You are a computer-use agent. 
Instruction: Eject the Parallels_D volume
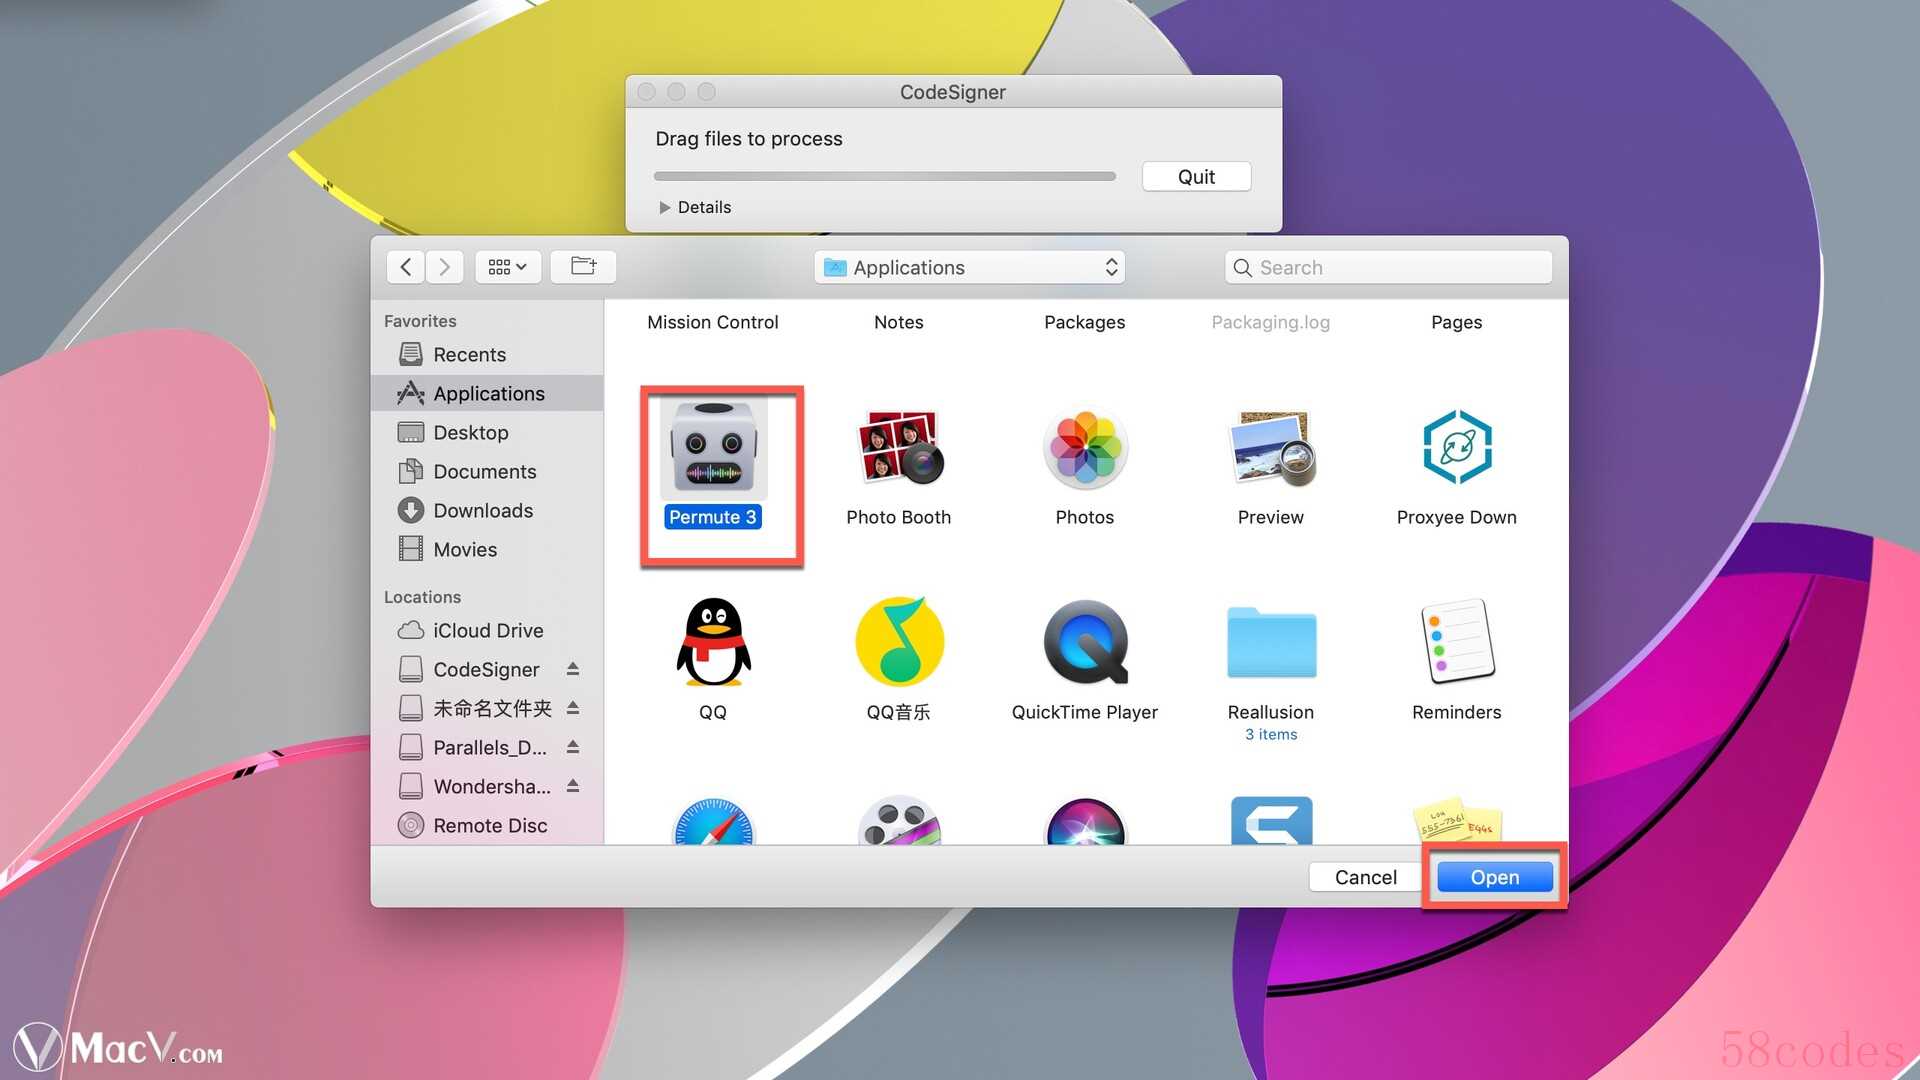point(573,747)
